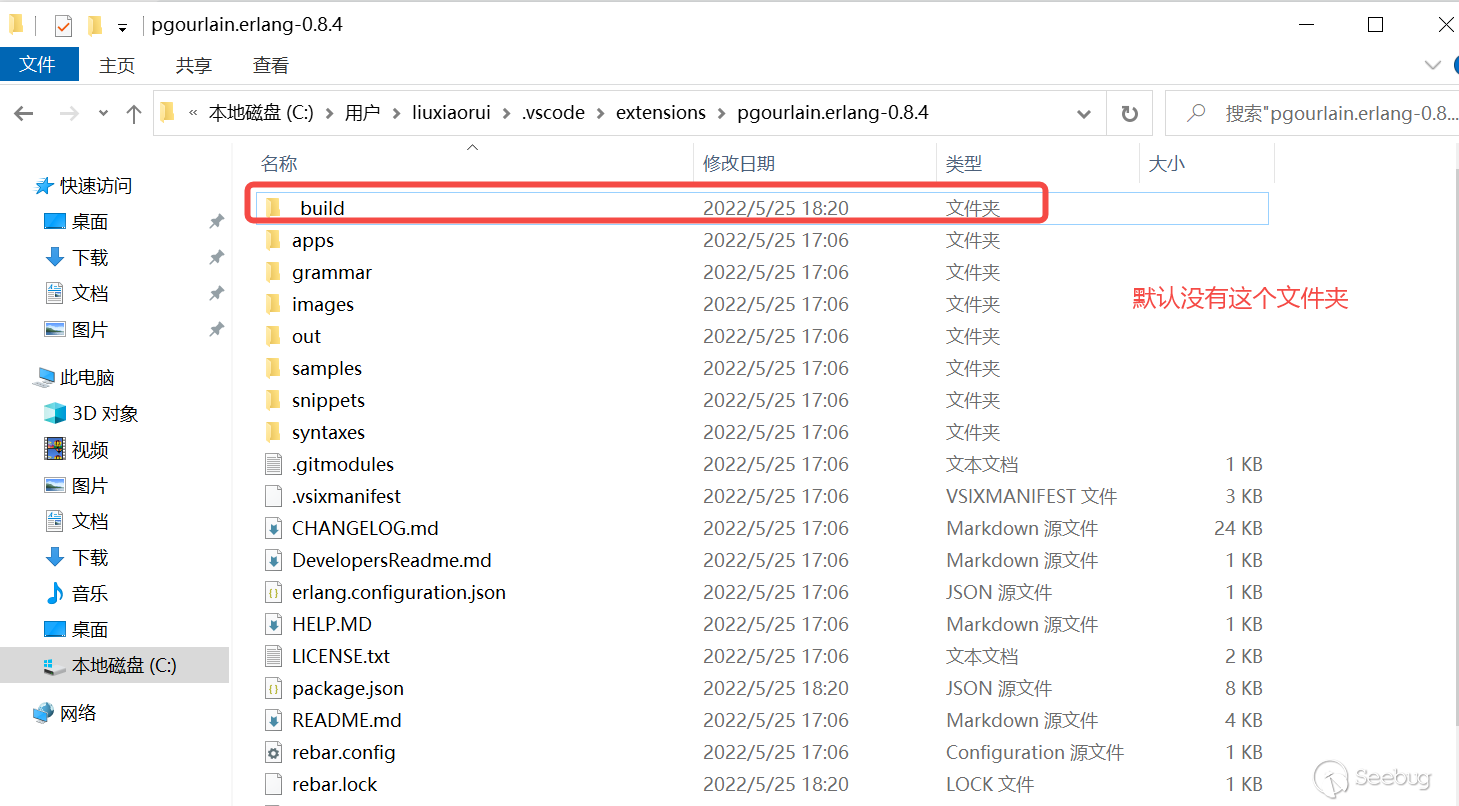Select 本地磁盘 (C:) in the address path
The width and height of the screenshot is (1459, 806).
tap(260, 113)
